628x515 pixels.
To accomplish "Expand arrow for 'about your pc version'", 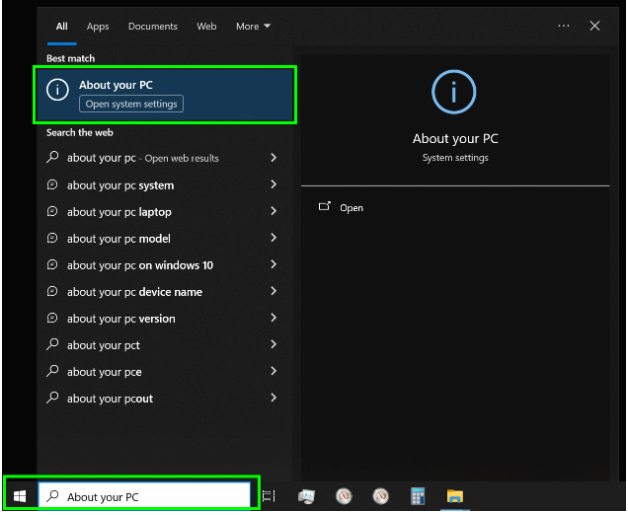I will 274,318.
